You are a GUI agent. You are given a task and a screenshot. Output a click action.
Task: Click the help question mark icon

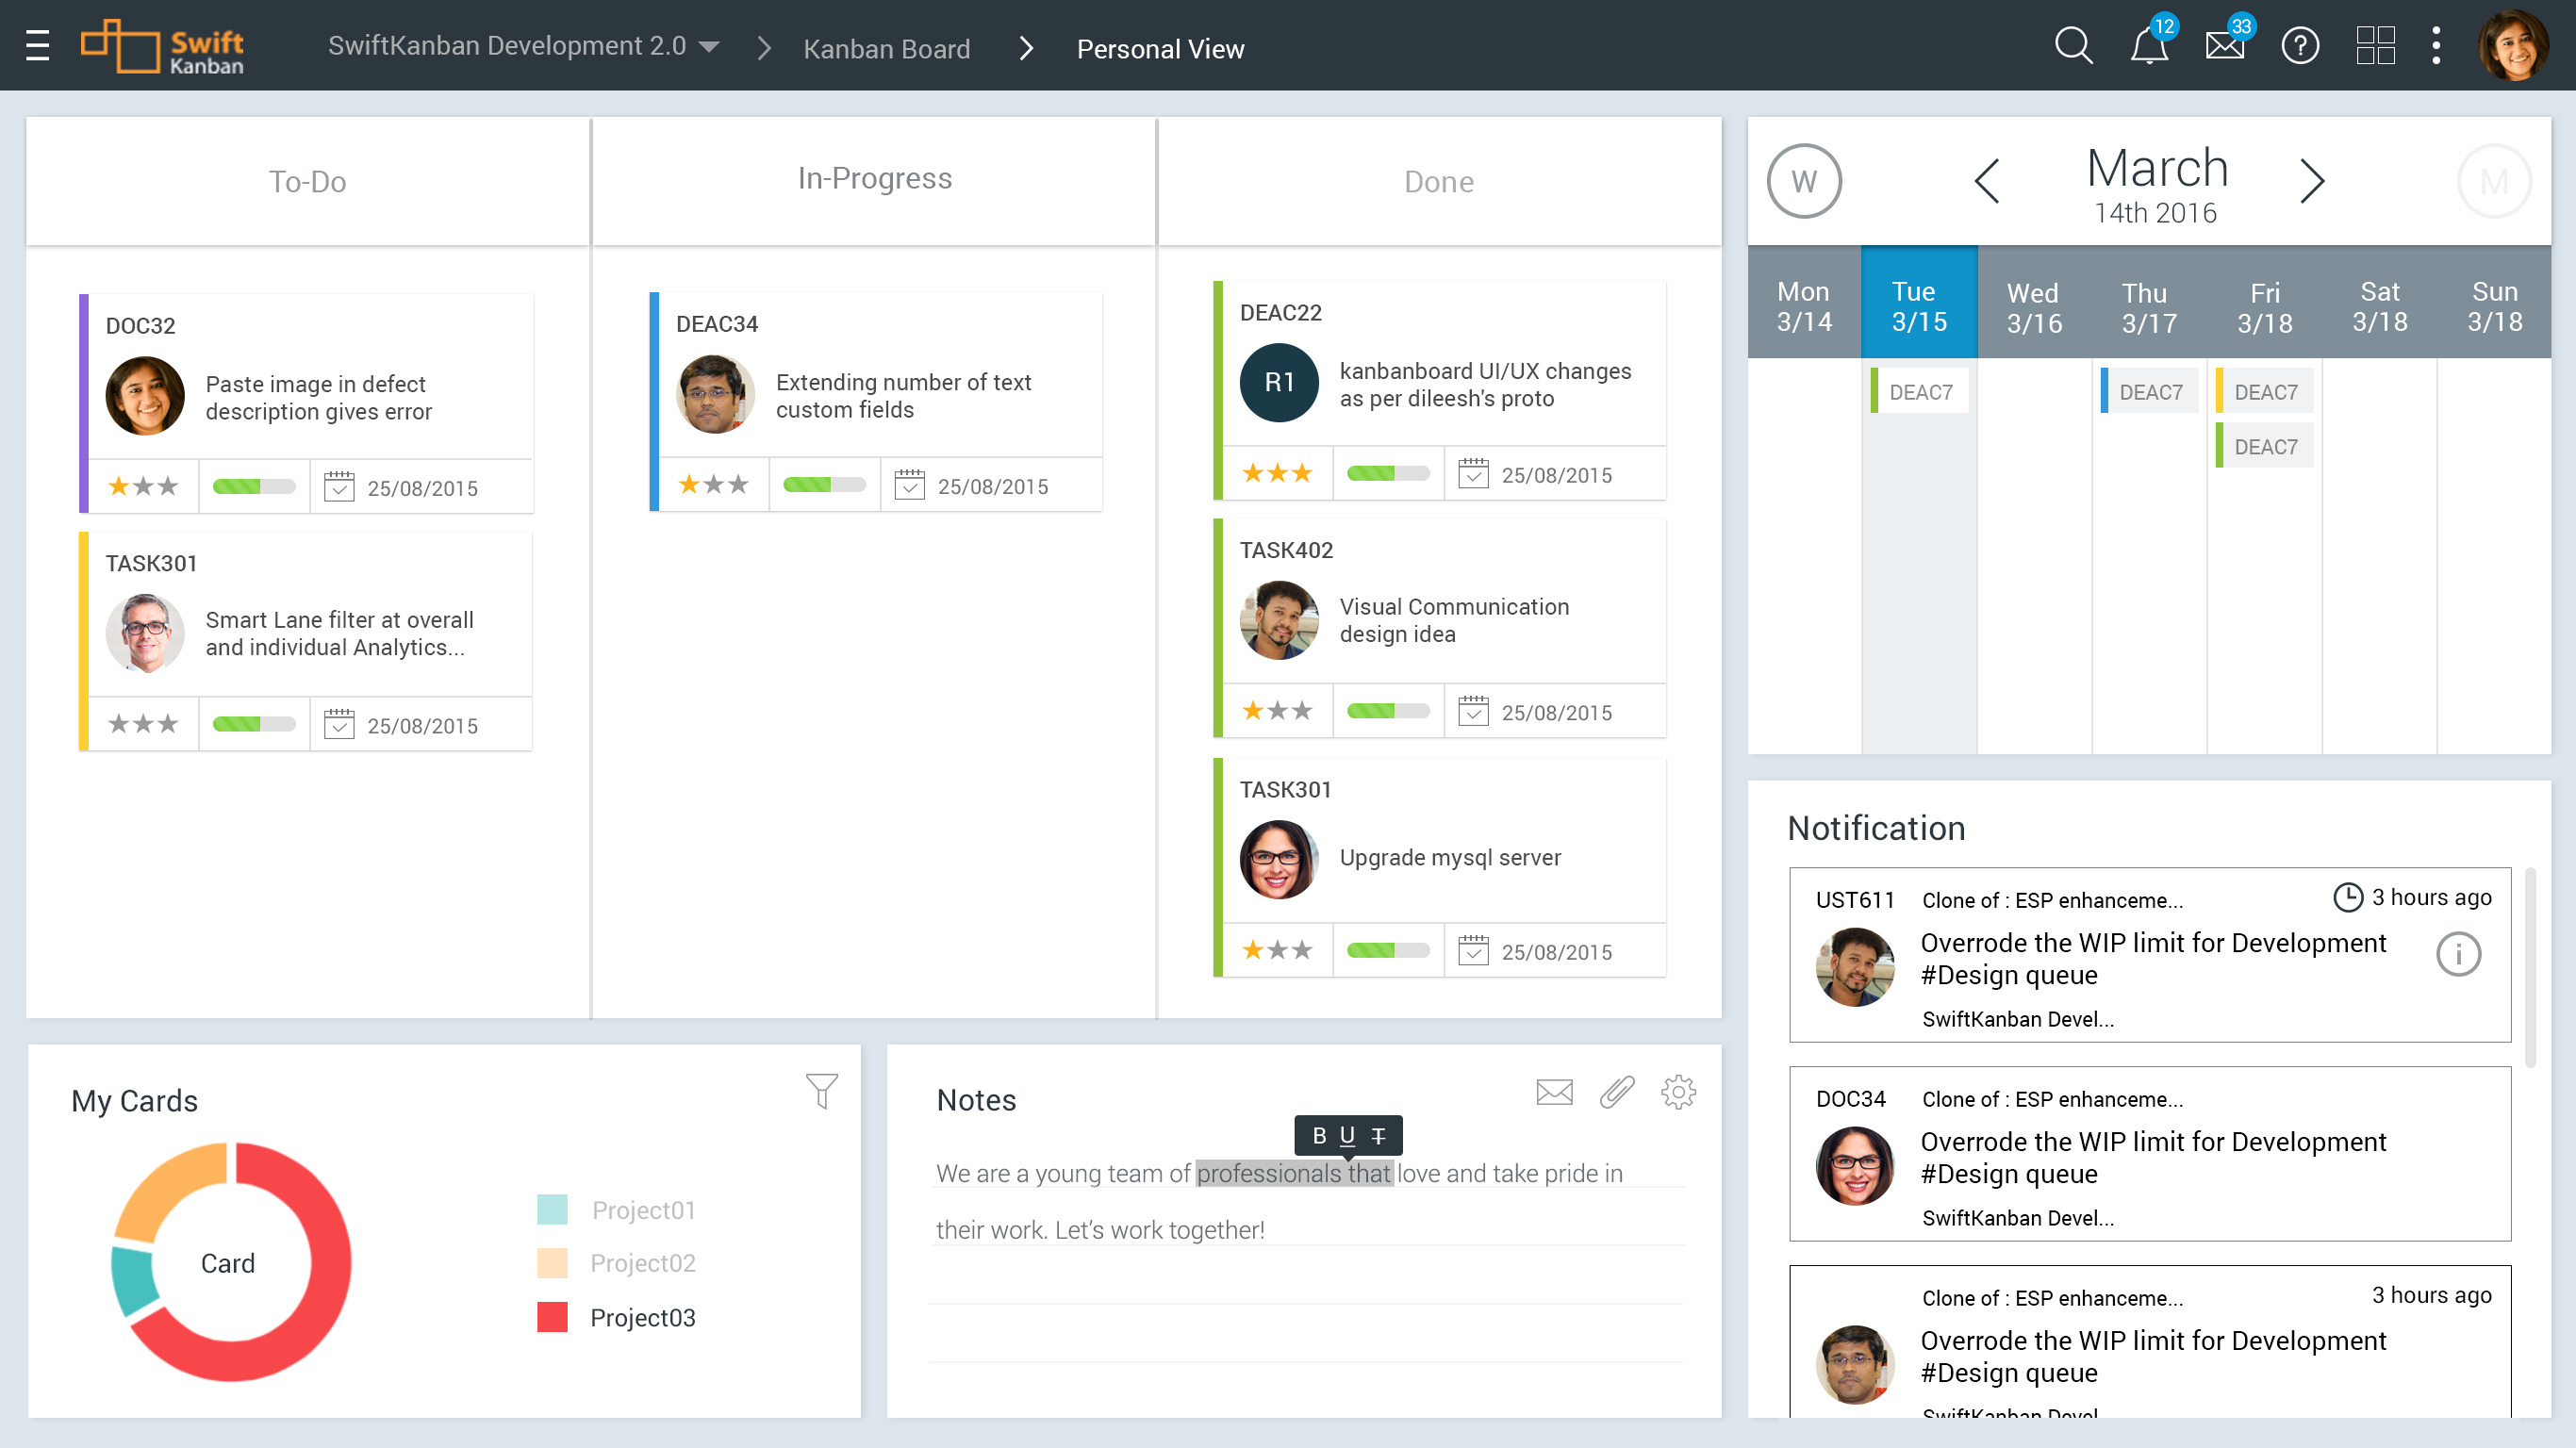(x=2300, y=46)
